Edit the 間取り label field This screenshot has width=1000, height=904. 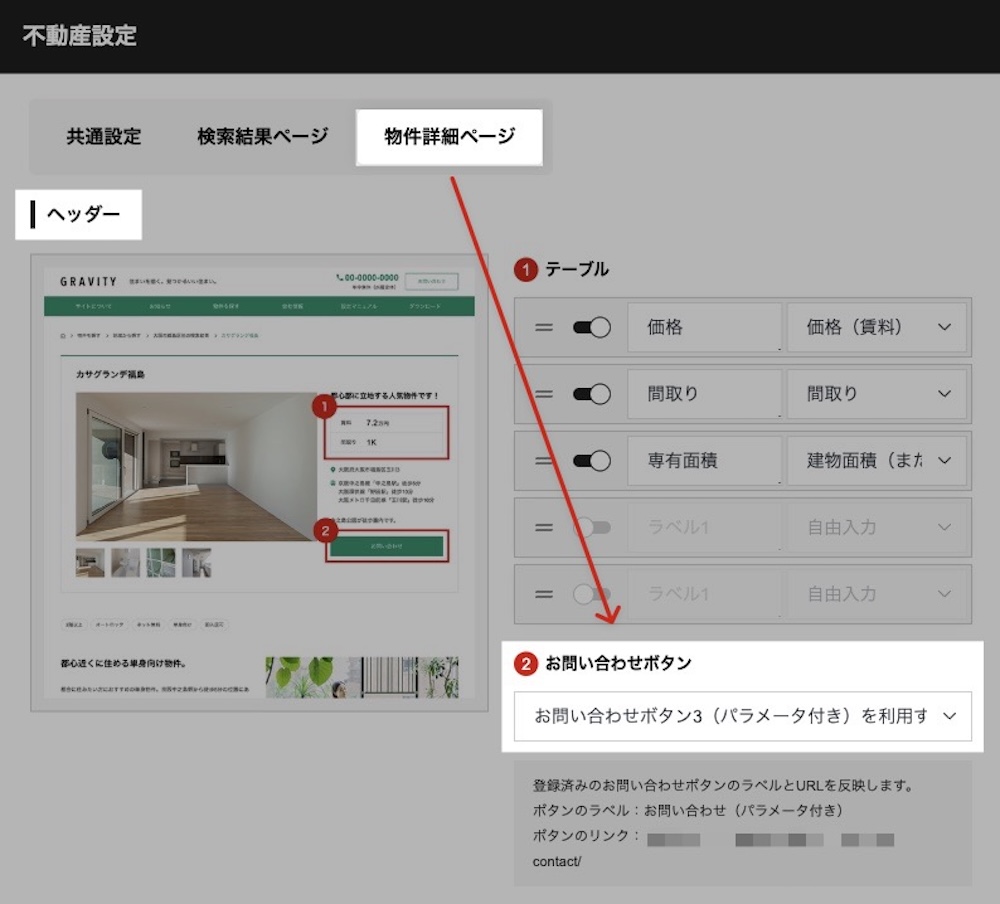pyautogui.click(x=704, y=394)
